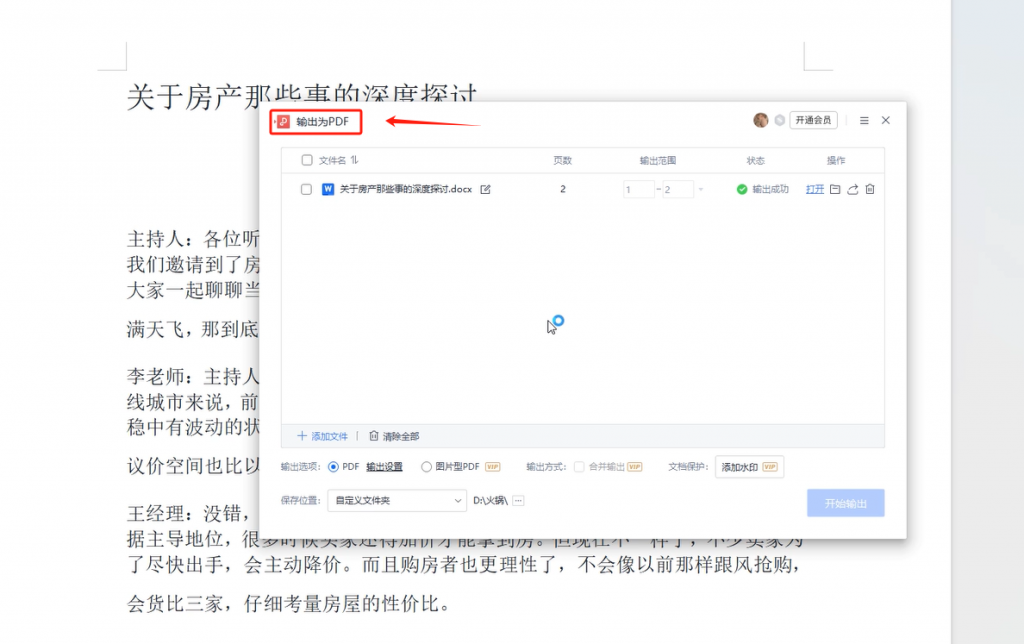Open the hamburger menu in the dialog header
This screenshot has height=644, width=1024.
coord(864,121)
